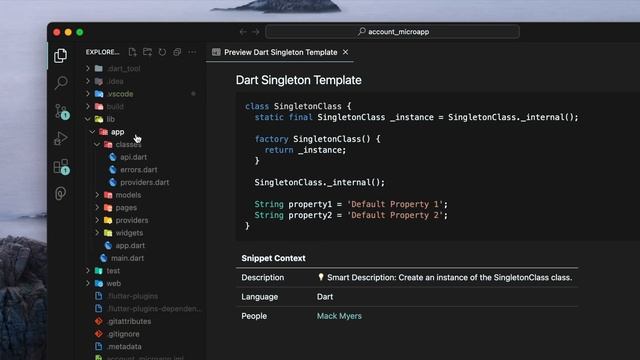
Task: Click the Description row label
Action: coord(262,278)
